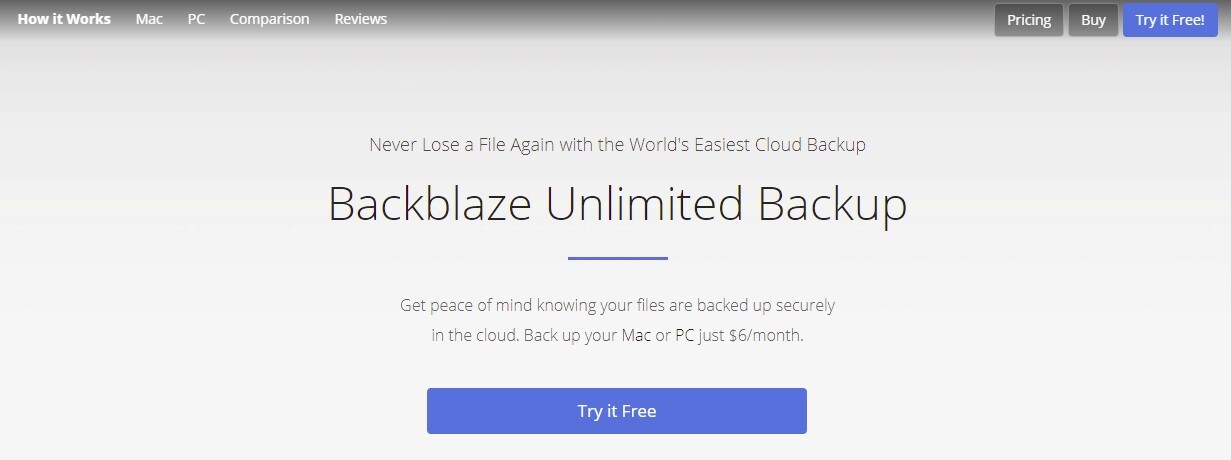Viewport: 1231px width, 460px height.
Task: Click the word Backup at the heading's end
Action: pyautogui.click(x=832, y=204)
